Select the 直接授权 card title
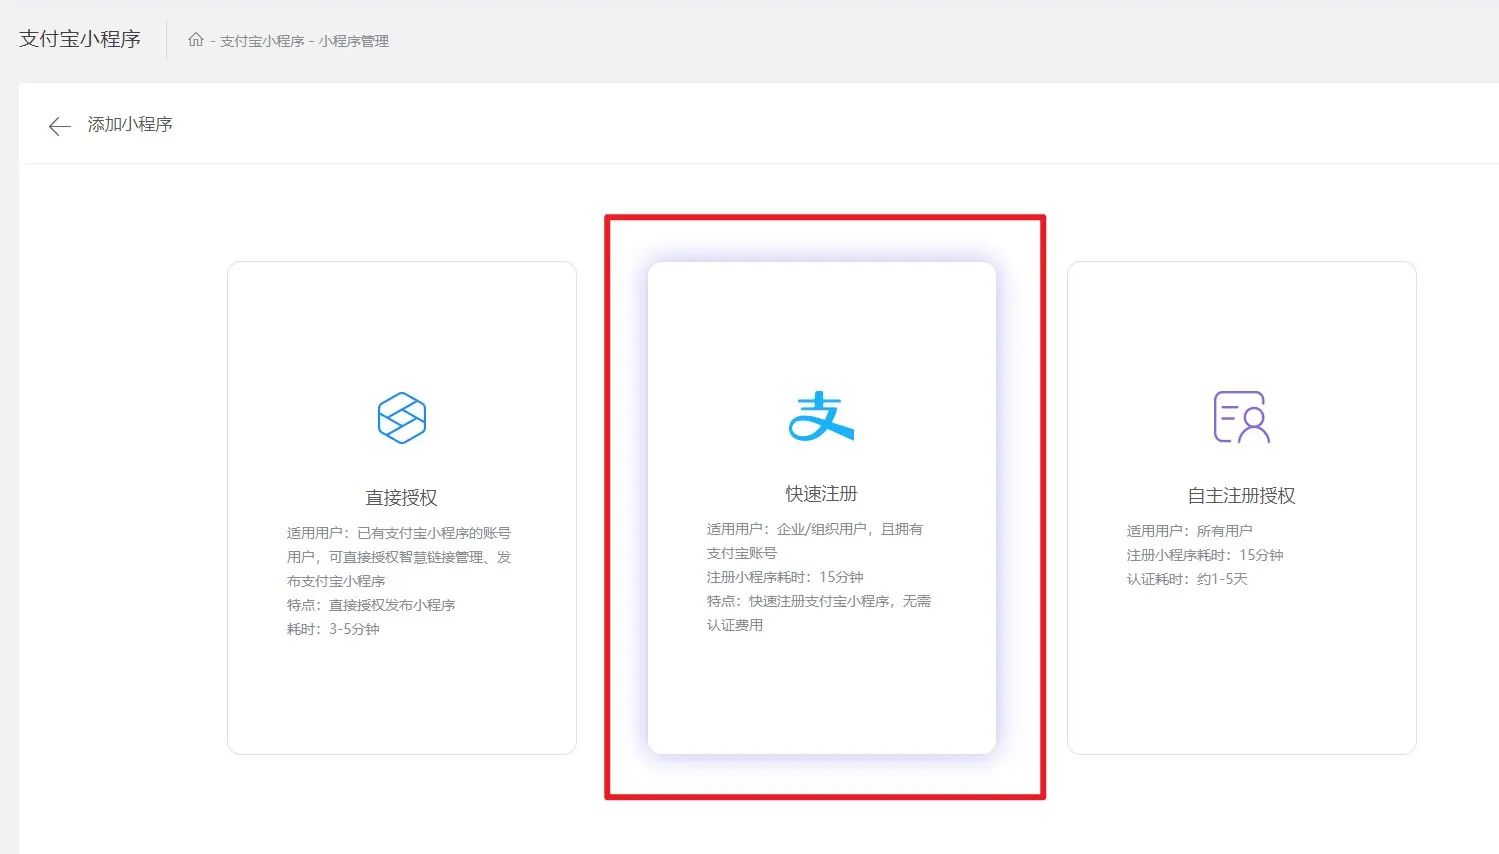Image resolution: width=1499 pixels, height=854 pixels. coord(402,497)
